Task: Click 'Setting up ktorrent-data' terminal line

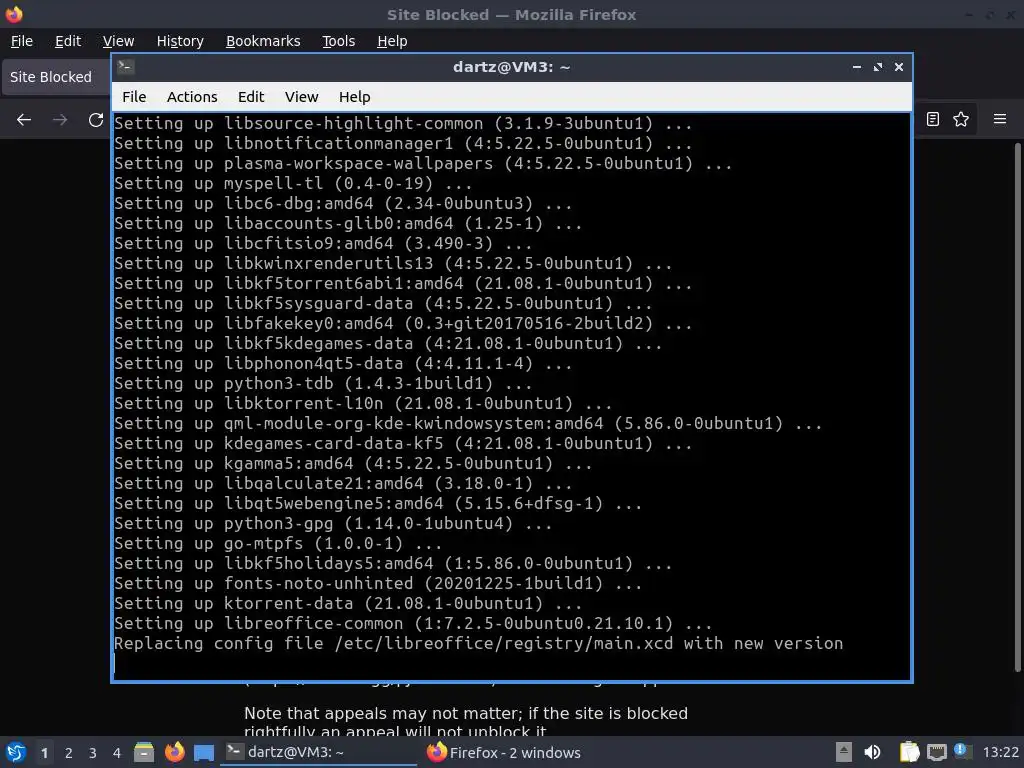Action: coord(348,603)
